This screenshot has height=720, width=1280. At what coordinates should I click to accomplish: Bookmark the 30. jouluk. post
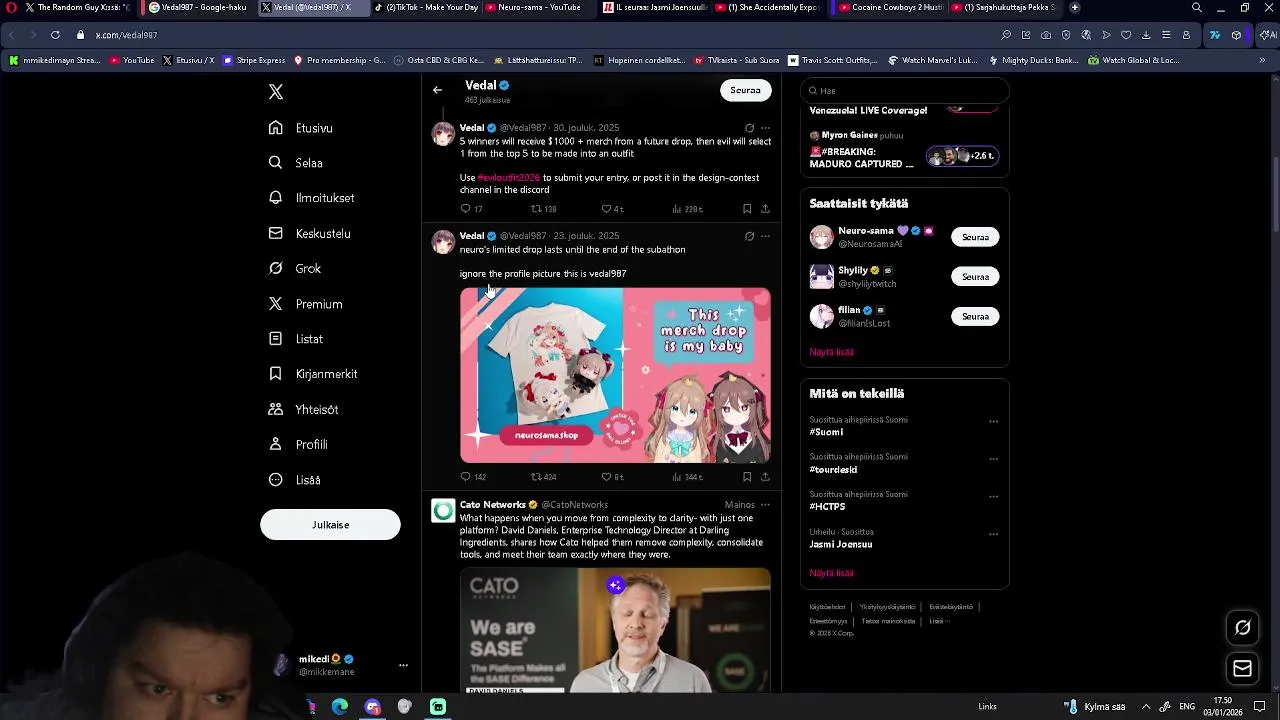(x=747, y=209)
